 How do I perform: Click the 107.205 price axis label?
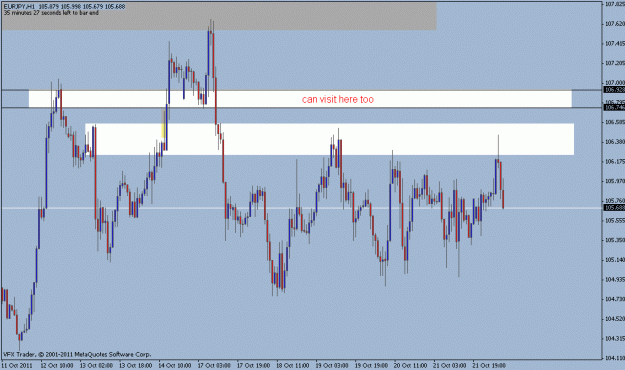(x=615, y=63)
